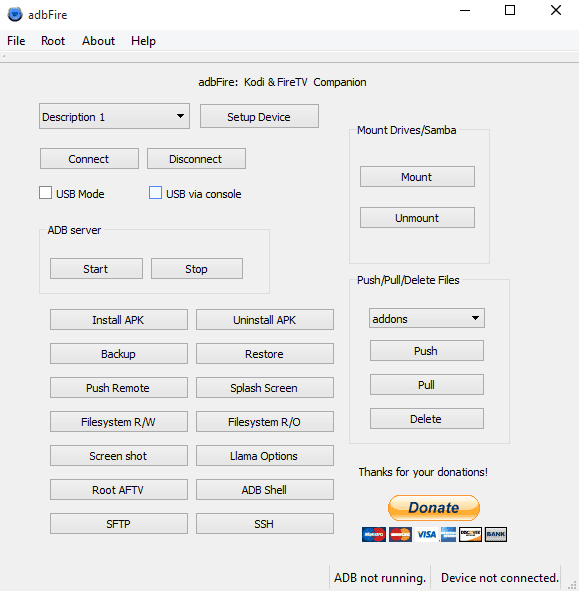This screenshot has width=579, height=591.
Task: Maximize the adbFire window
Action: 510,10
